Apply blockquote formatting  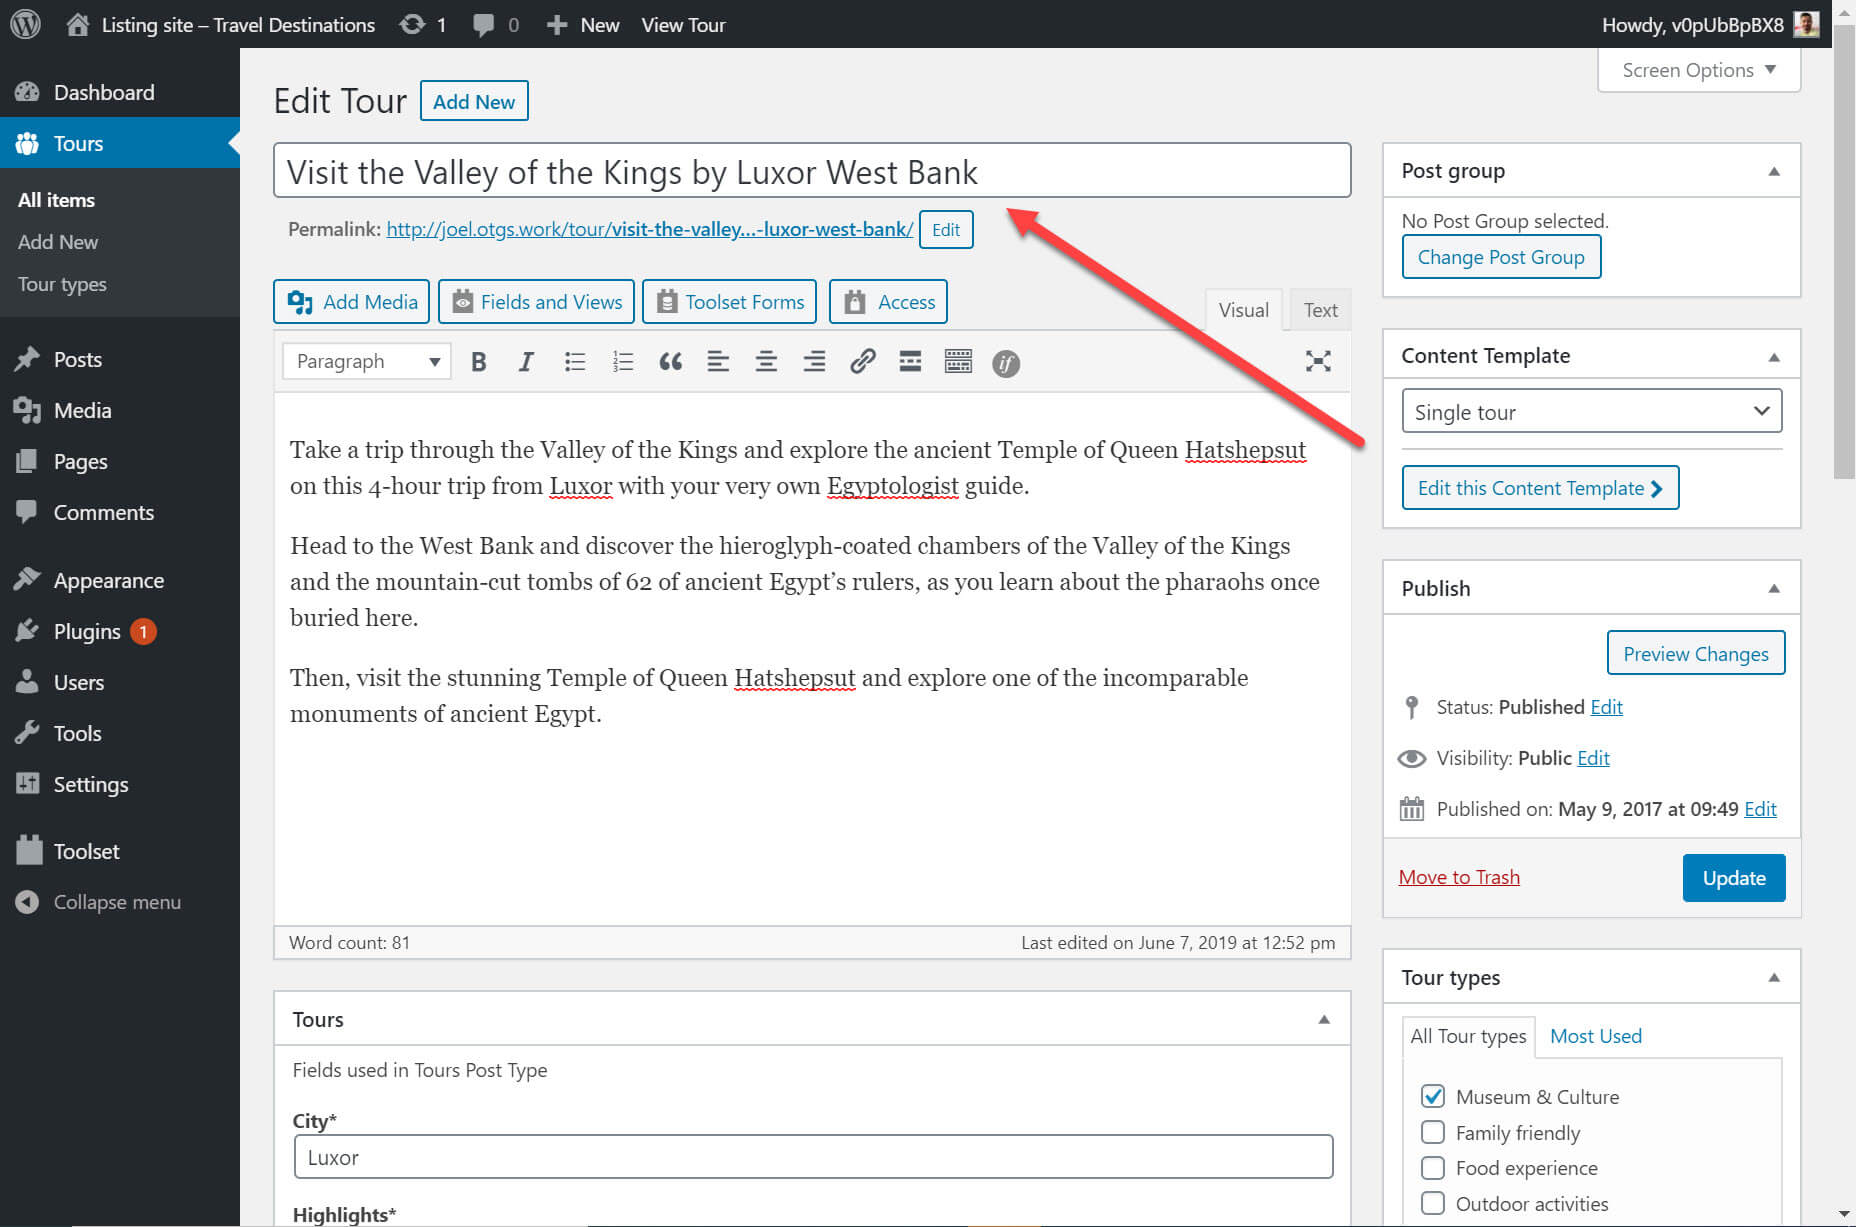point(670,362)
